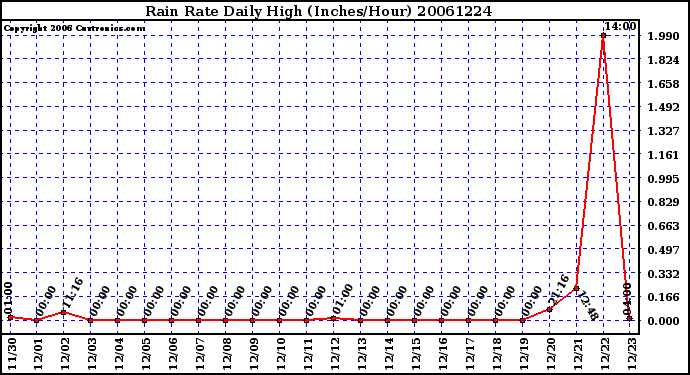This screenshot has height=375, width=690.
Task: Select the 12/20 date on the x-axis
Action: tap(551, 354)
